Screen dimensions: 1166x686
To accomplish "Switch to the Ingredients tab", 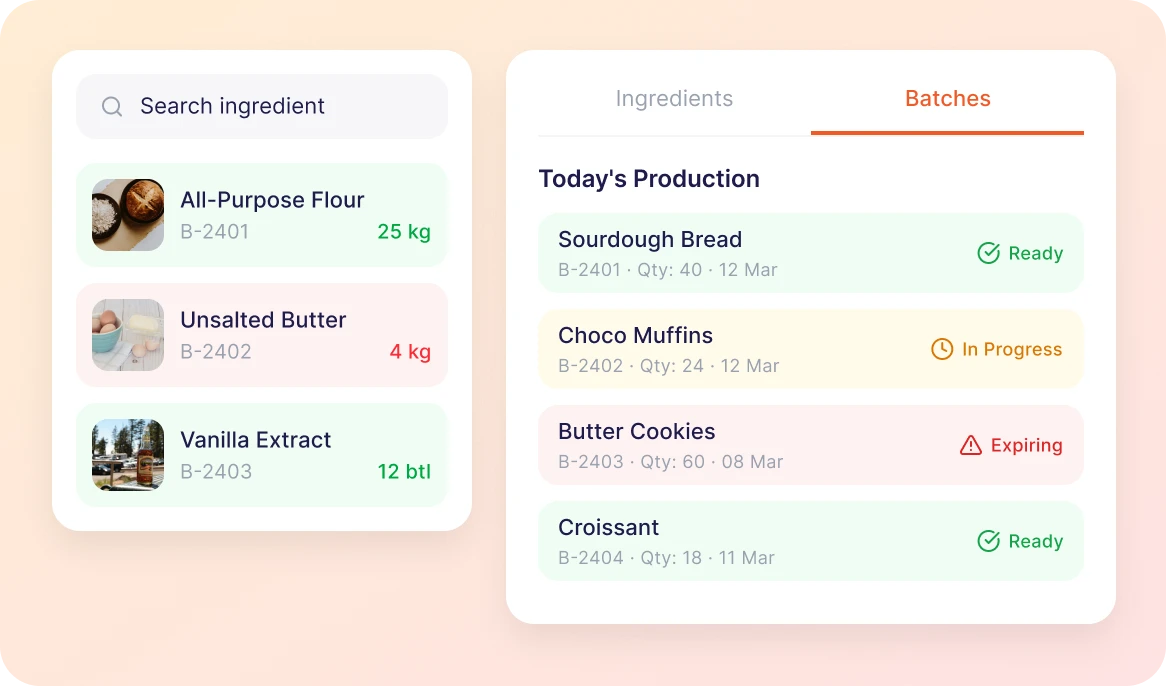I will [x=674, y=99].
